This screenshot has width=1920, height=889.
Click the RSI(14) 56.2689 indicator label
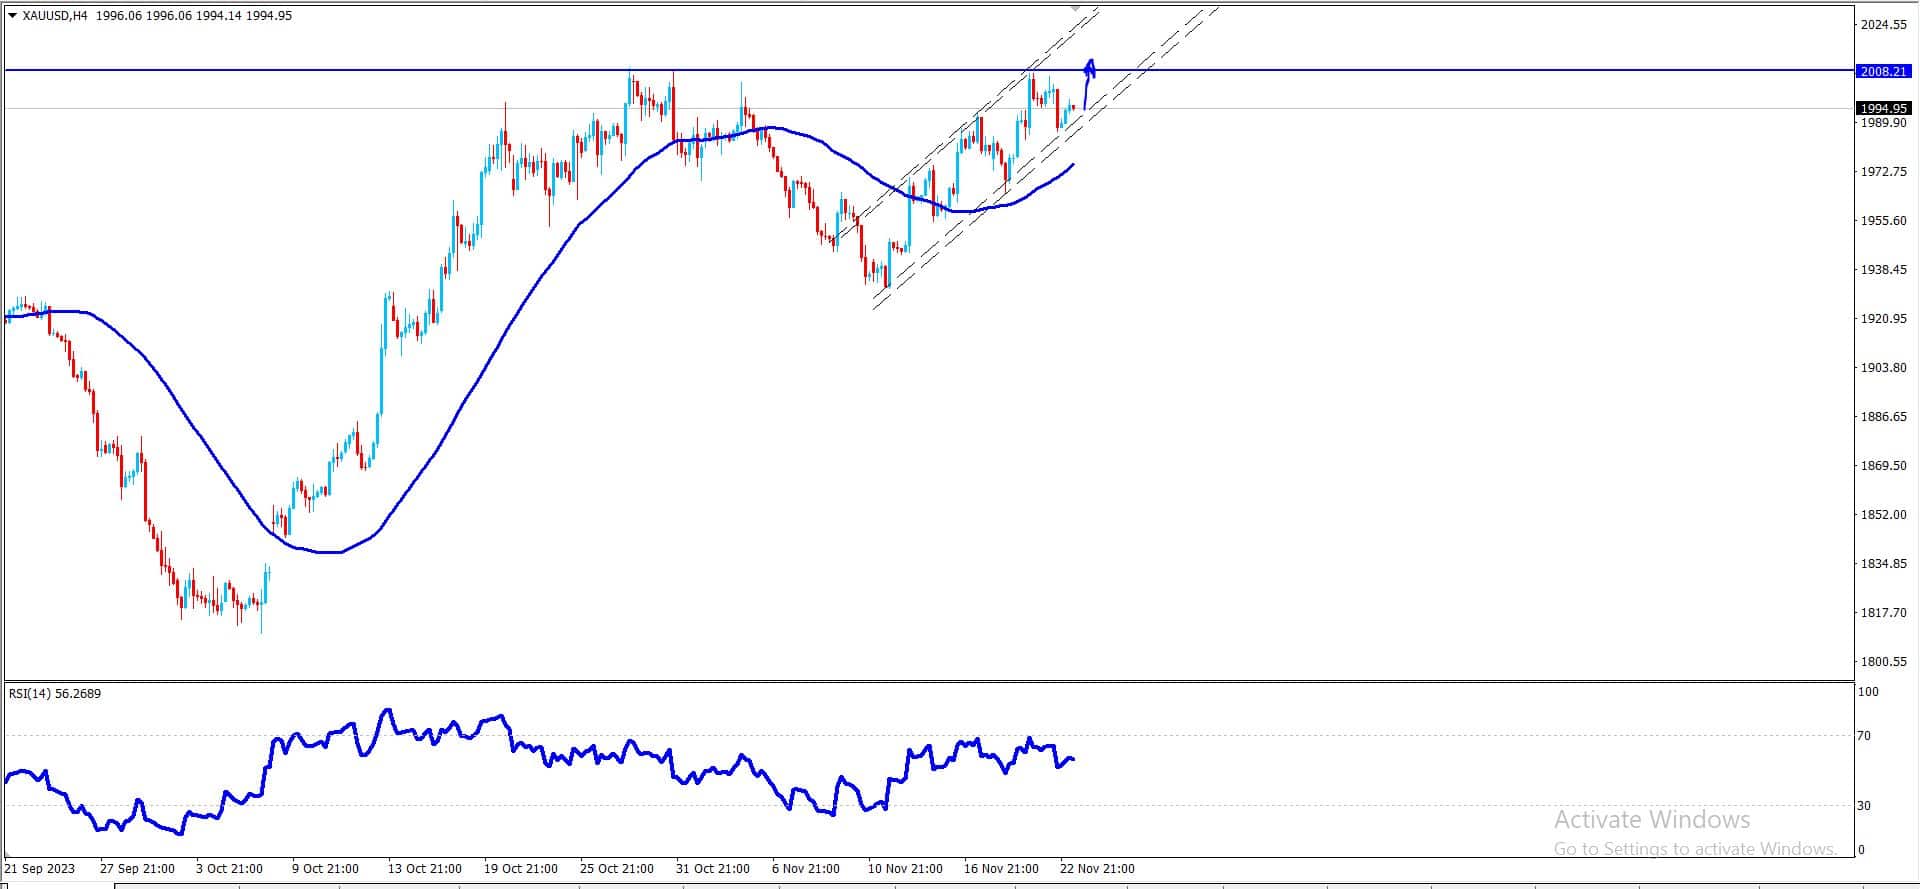tap(55, 693)
